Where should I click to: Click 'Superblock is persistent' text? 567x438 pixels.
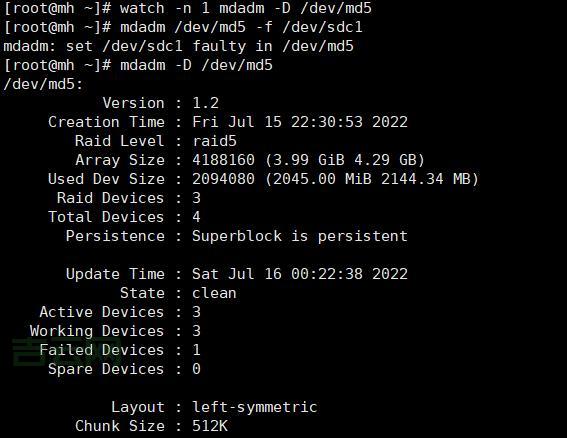tap(299, 236)
